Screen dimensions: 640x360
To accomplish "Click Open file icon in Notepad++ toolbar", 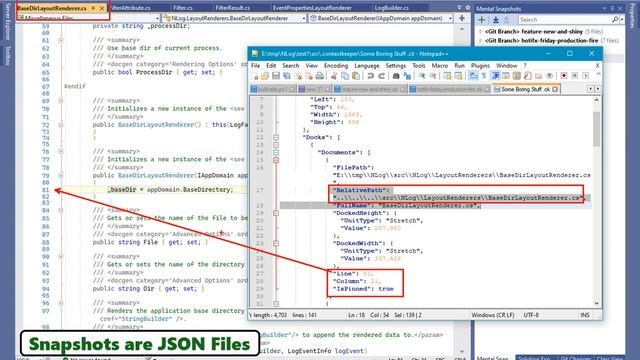I will pos(265,76).
